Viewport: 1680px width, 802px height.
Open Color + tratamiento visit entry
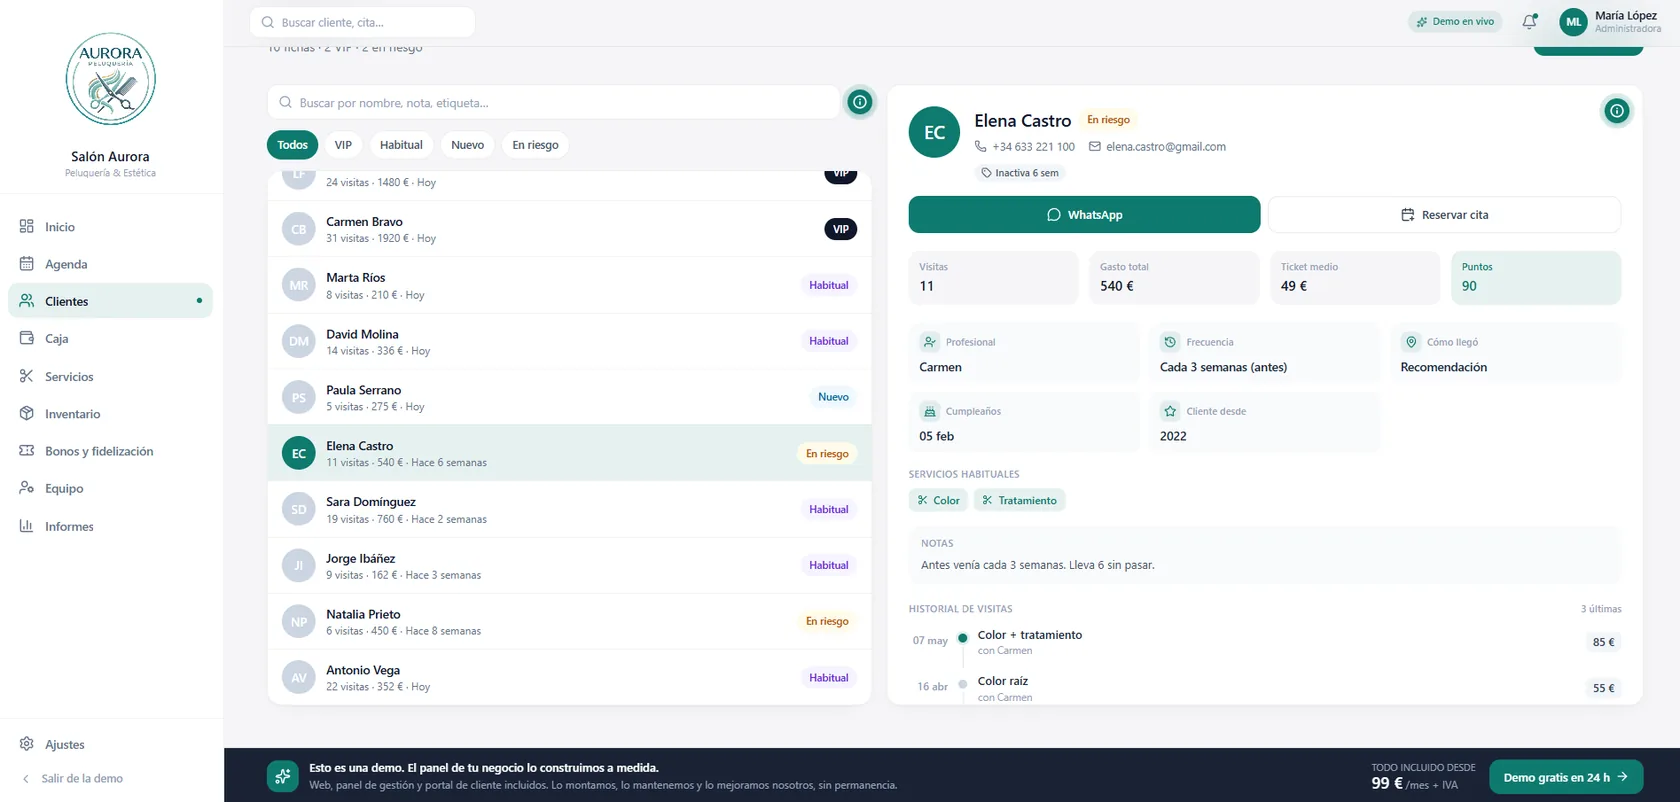(x=1265, y=642)
